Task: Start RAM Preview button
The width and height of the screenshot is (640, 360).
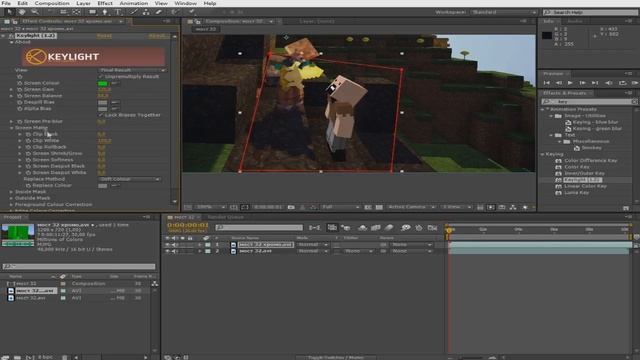Action: (635, 83)
